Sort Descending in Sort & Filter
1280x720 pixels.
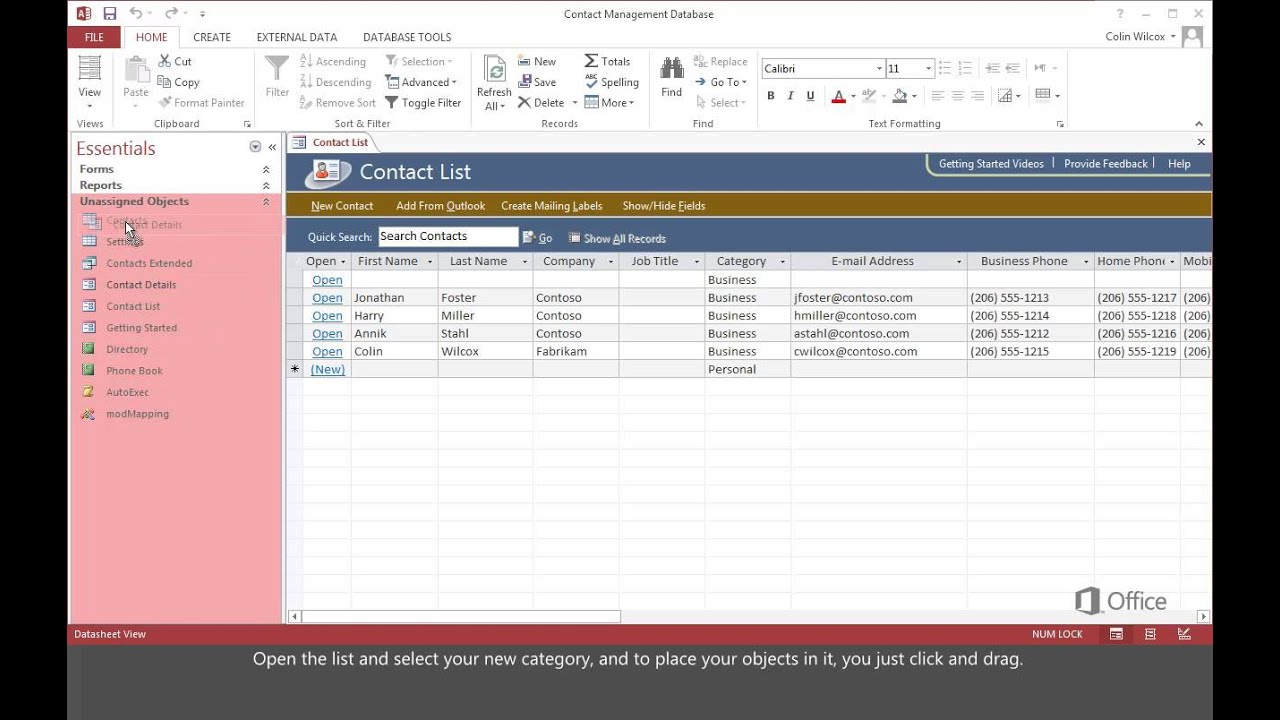coord(335,82)
